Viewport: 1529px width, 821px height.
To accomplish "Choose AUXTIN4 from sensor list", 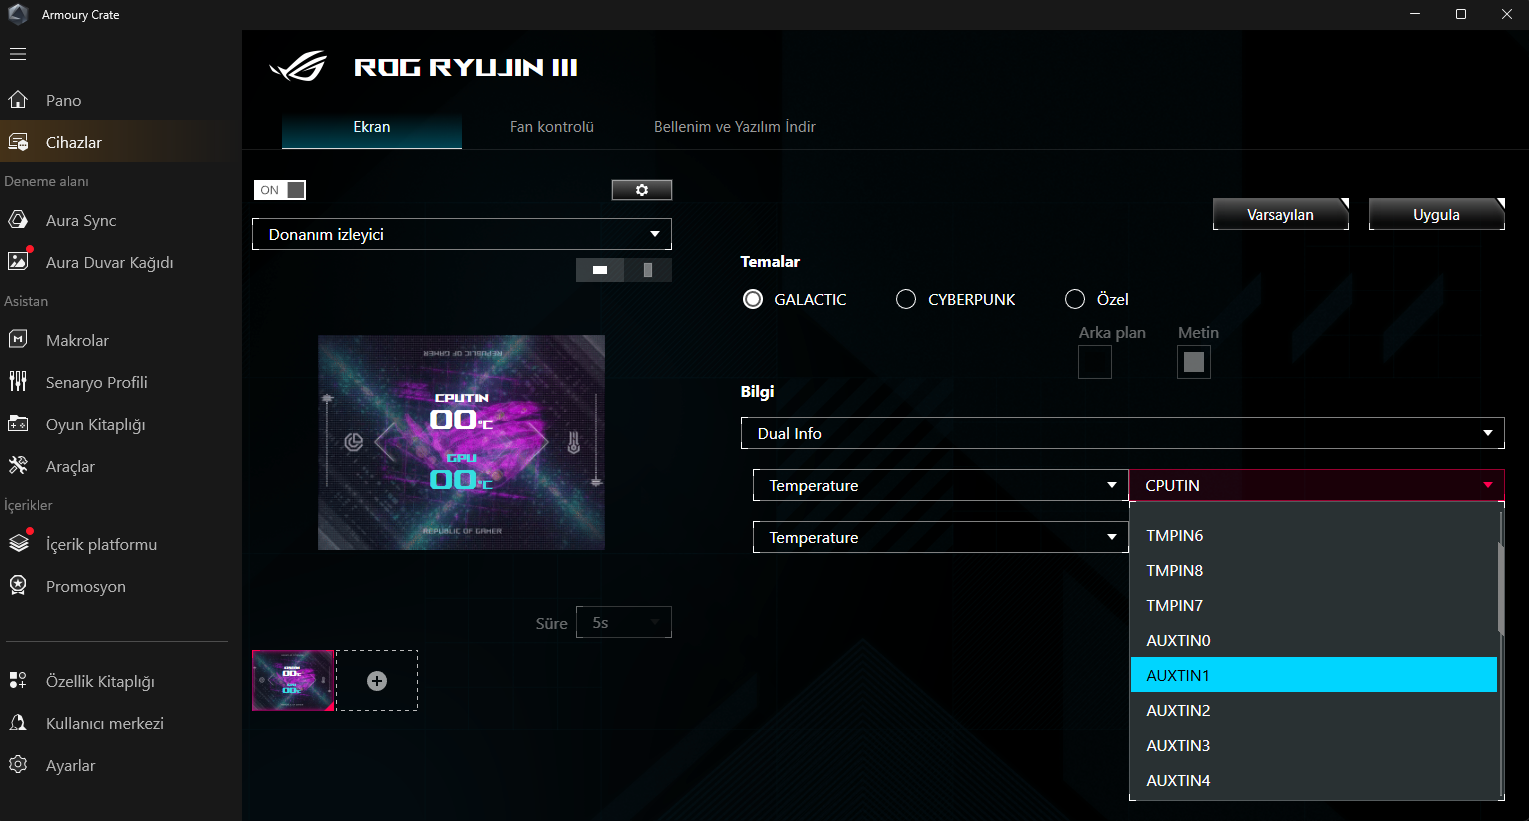I will [x=1314, y=780].
